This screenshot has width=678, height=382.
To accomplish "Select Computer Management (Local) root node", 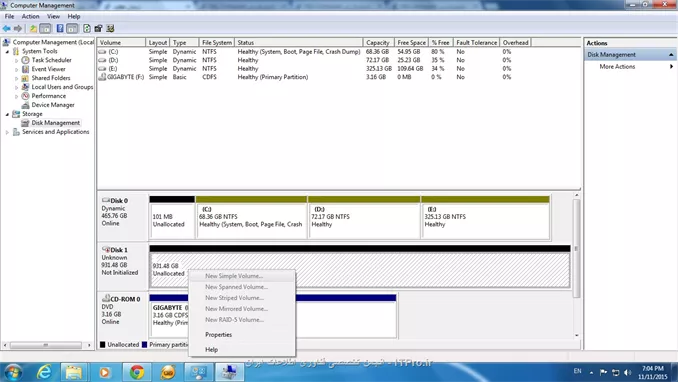I will tap(53, 42).
